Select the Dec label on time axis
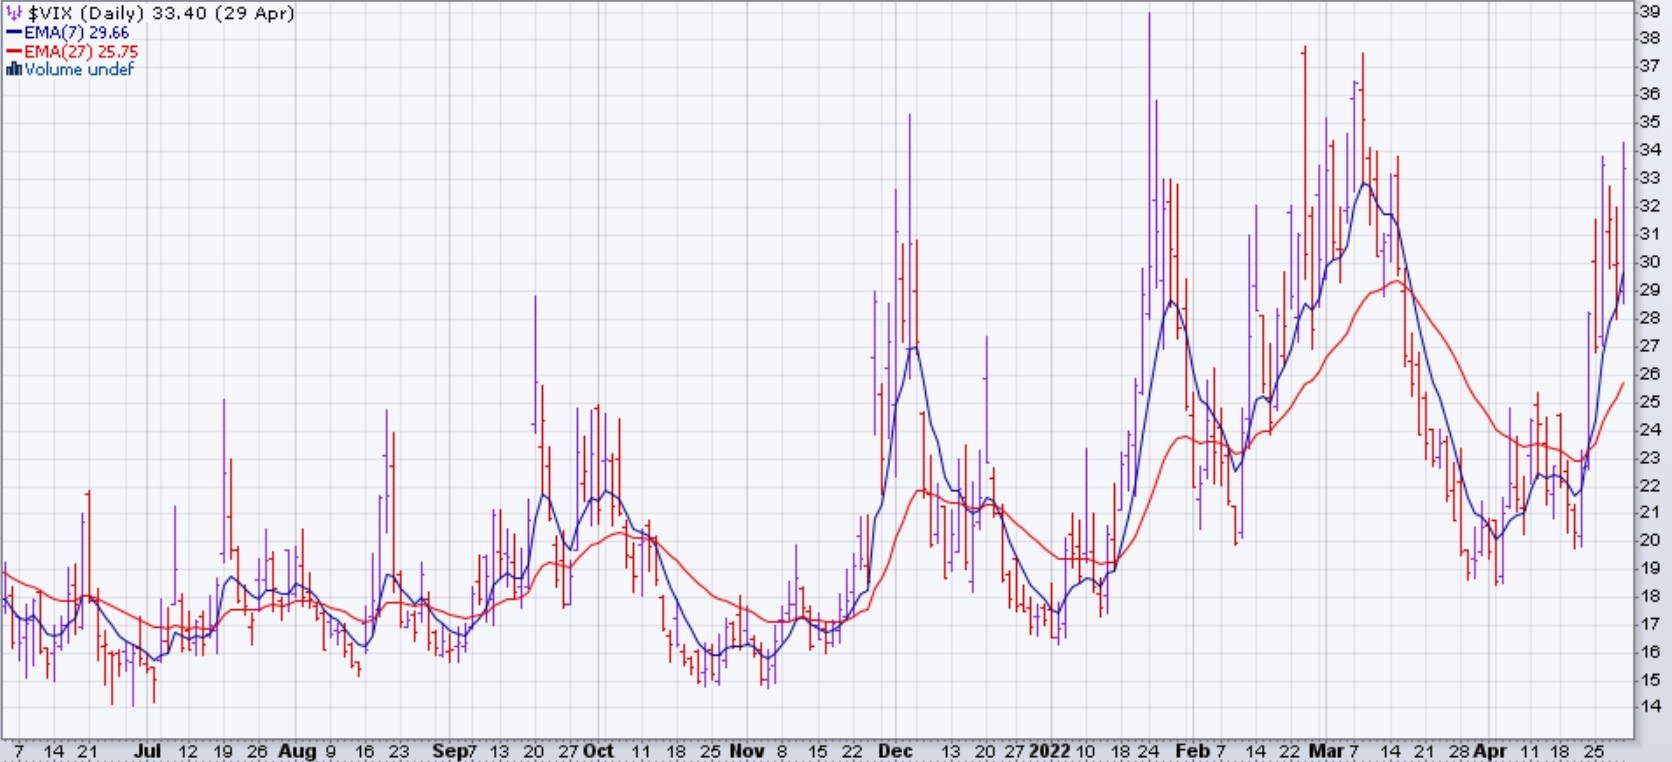Viewport: 1672px width, 762px height. click(x=895, y=751)
